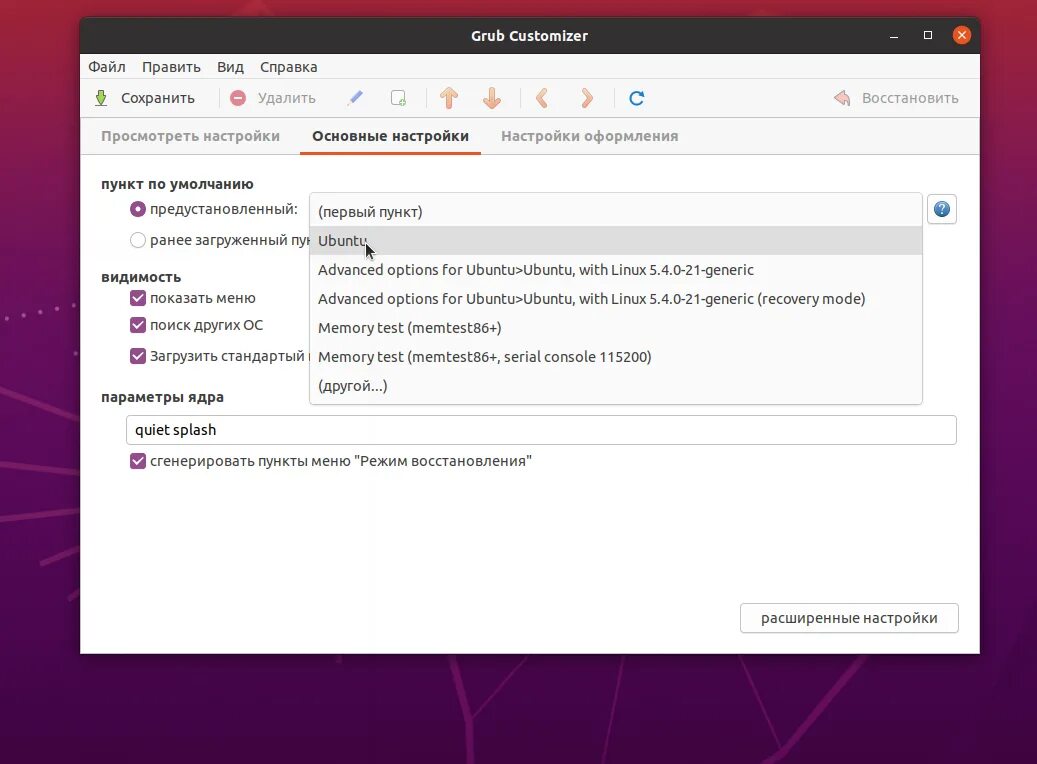Open the Вид menu
The height and width of the screenshot is (764, 1037).
(230, 67)
